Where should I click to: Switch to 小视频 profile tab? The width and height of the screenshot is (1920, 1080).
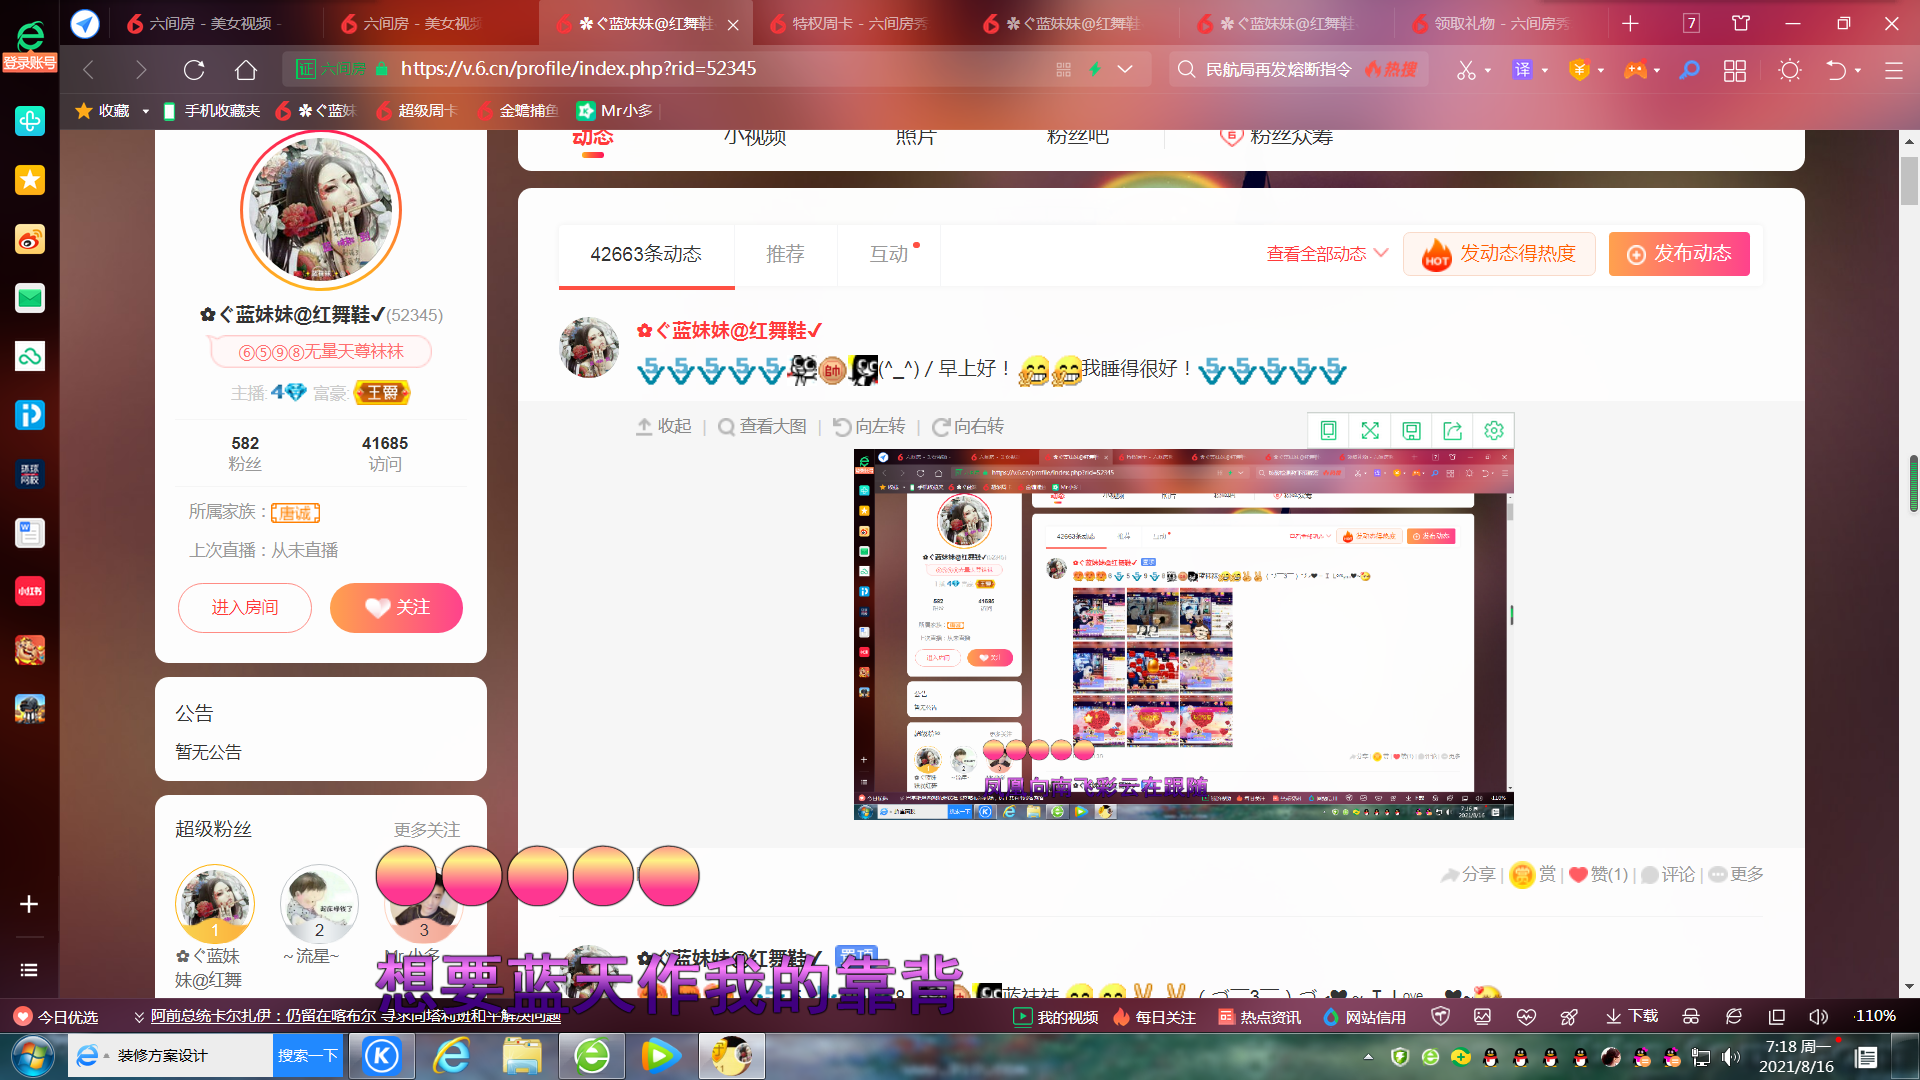tap(755, 137)
